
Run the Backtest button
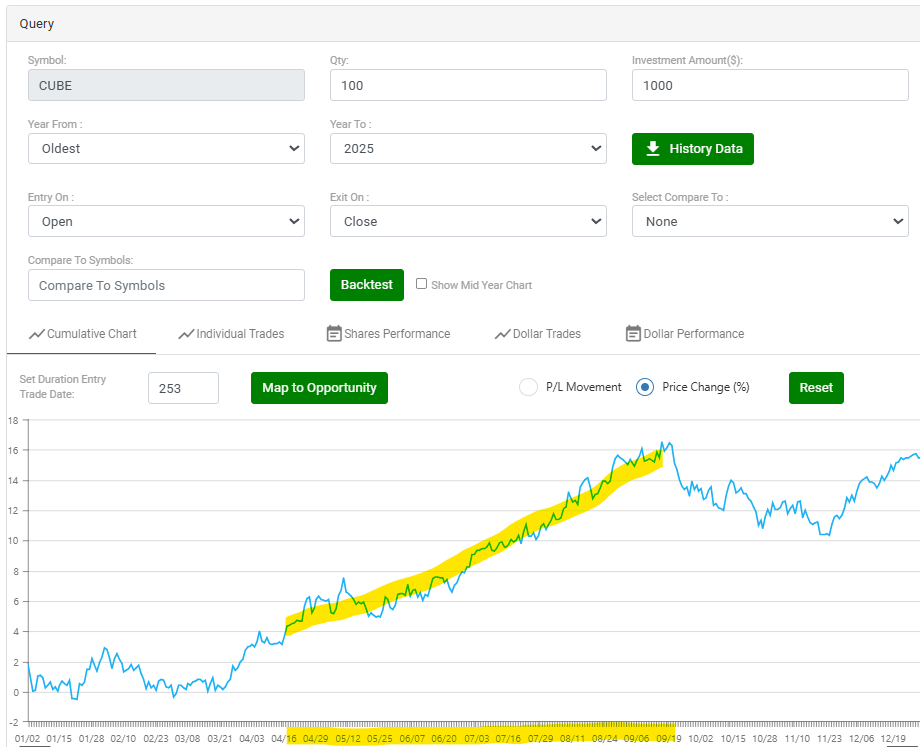[x=367, y=284]
